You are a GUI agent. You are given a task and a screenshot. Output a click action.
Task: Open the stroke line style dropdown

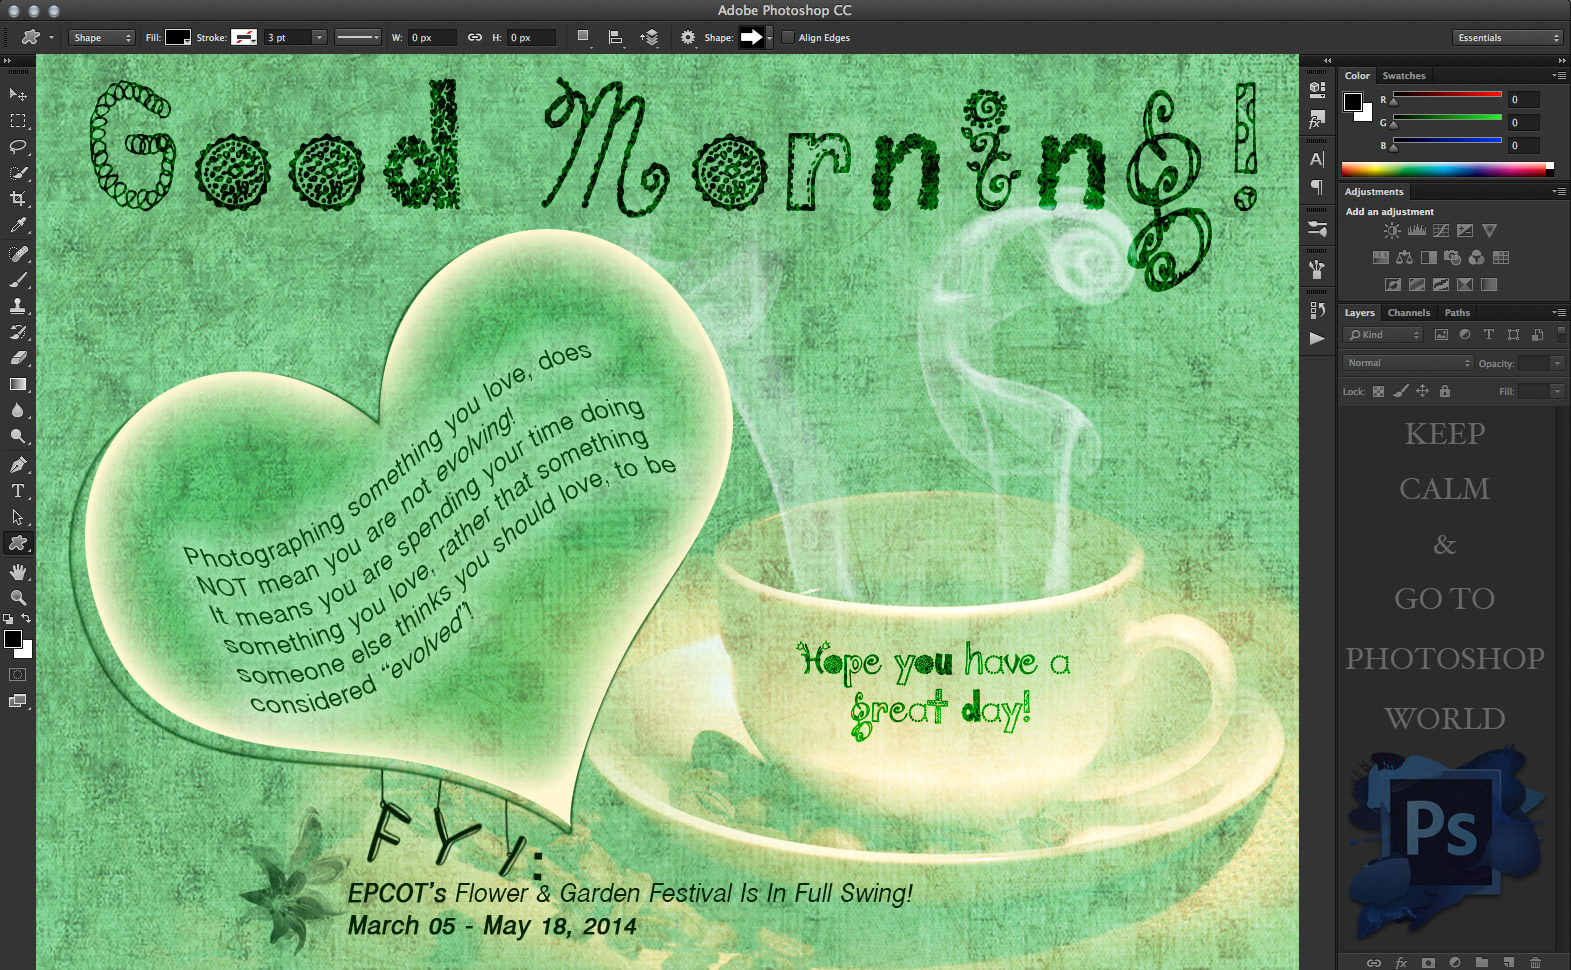tap(358, 37)
